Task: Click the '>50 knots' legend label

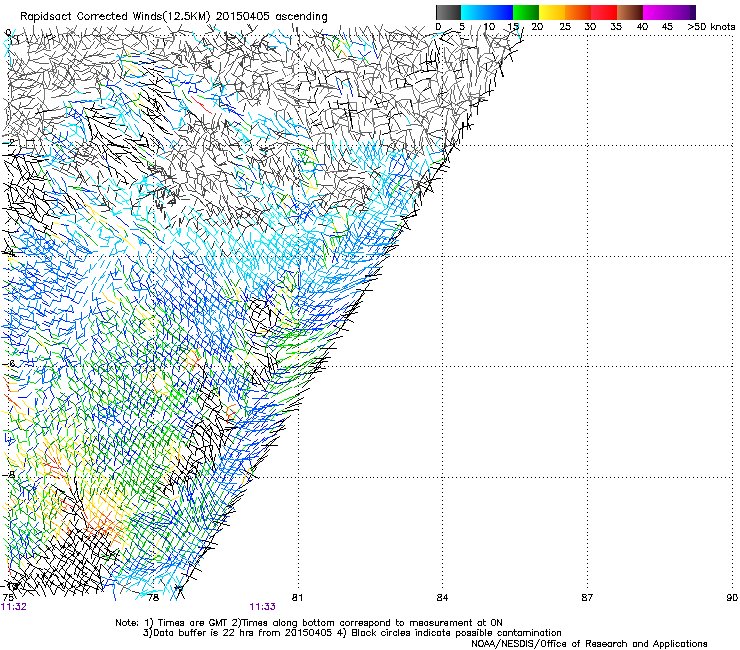Action: point(711,27)
